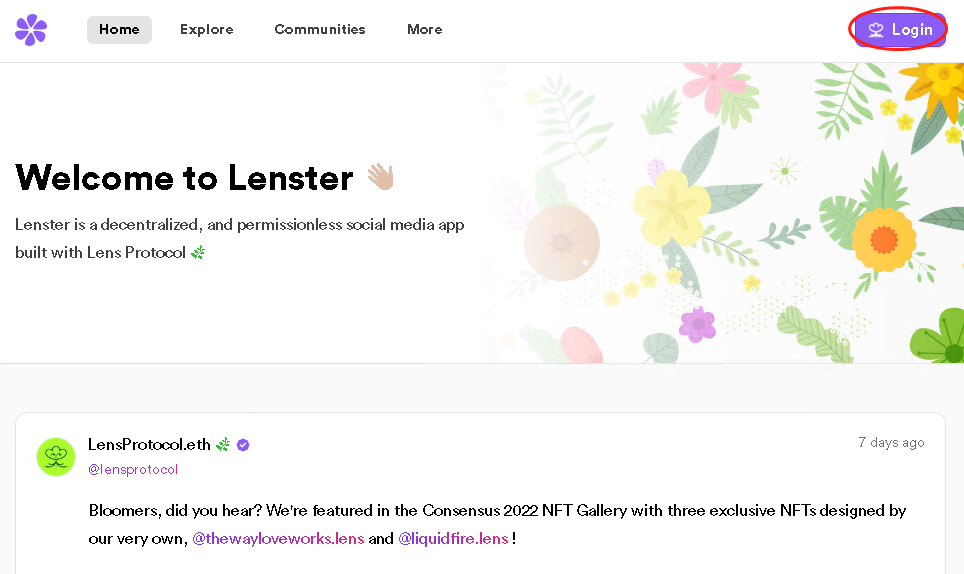Click the Lenster description paragraph

(240, 238)
